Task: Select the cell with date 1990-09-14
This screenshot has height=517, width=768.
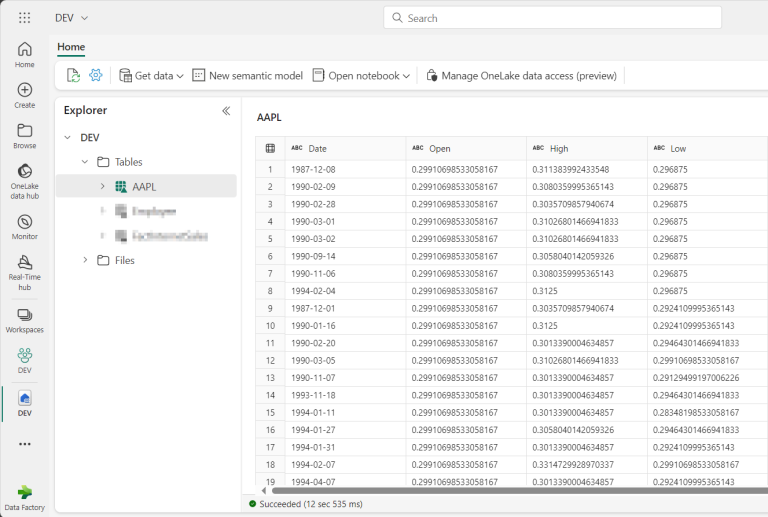Action: tap(345, 257)
